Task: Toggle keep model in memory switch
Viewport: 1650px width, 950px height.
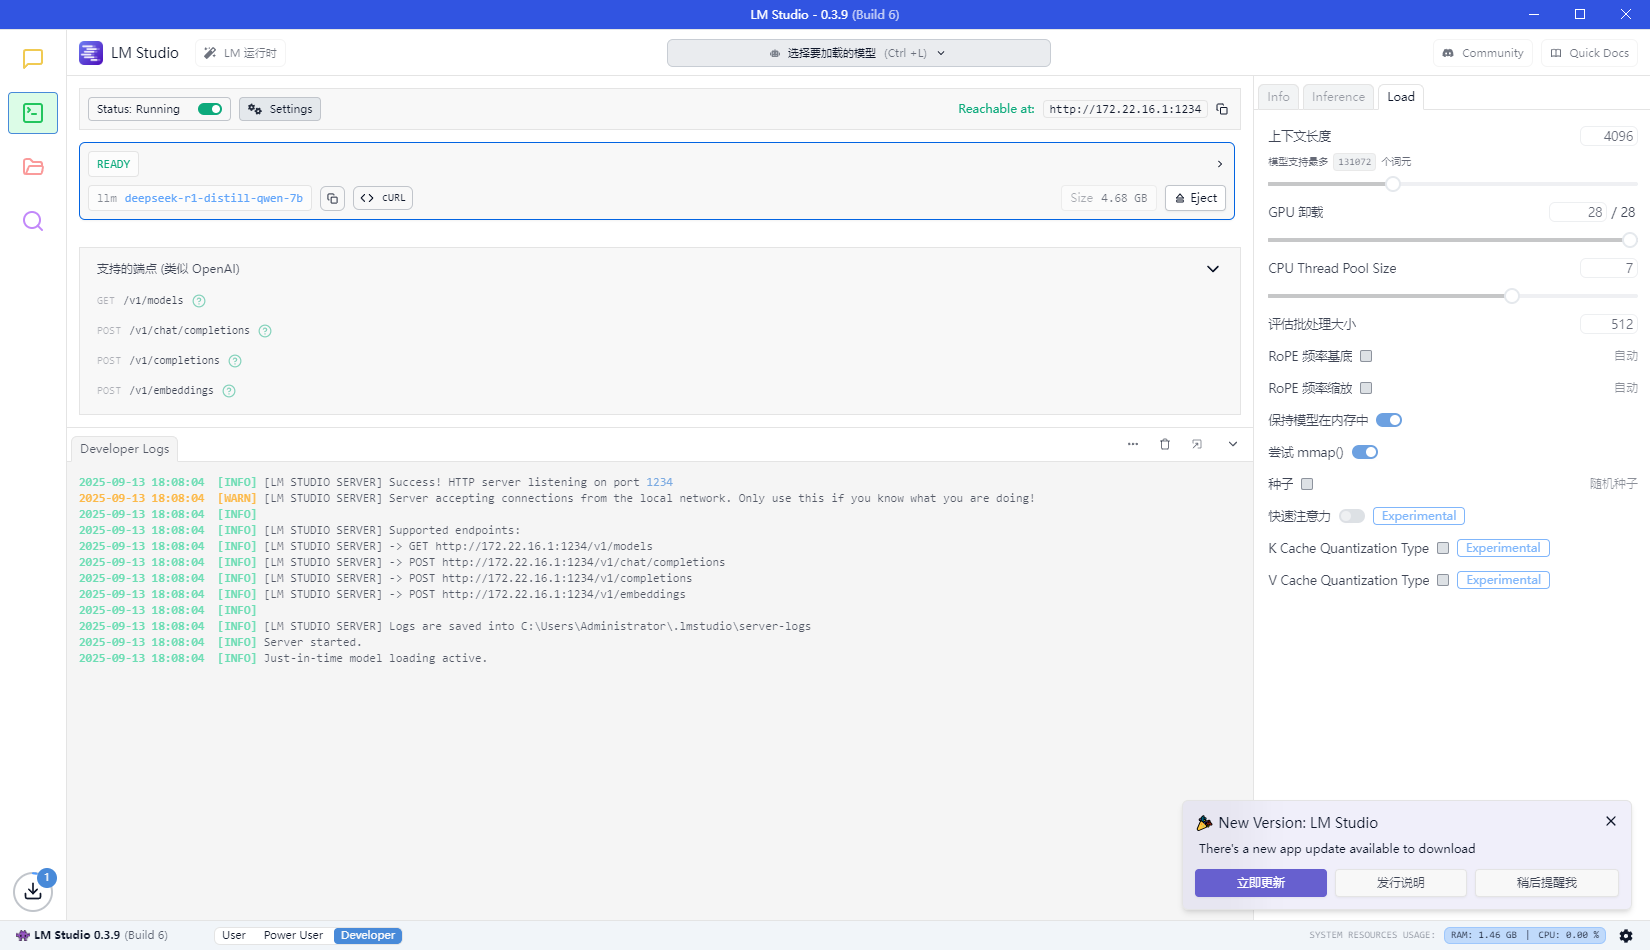Action: point(1389,420)
